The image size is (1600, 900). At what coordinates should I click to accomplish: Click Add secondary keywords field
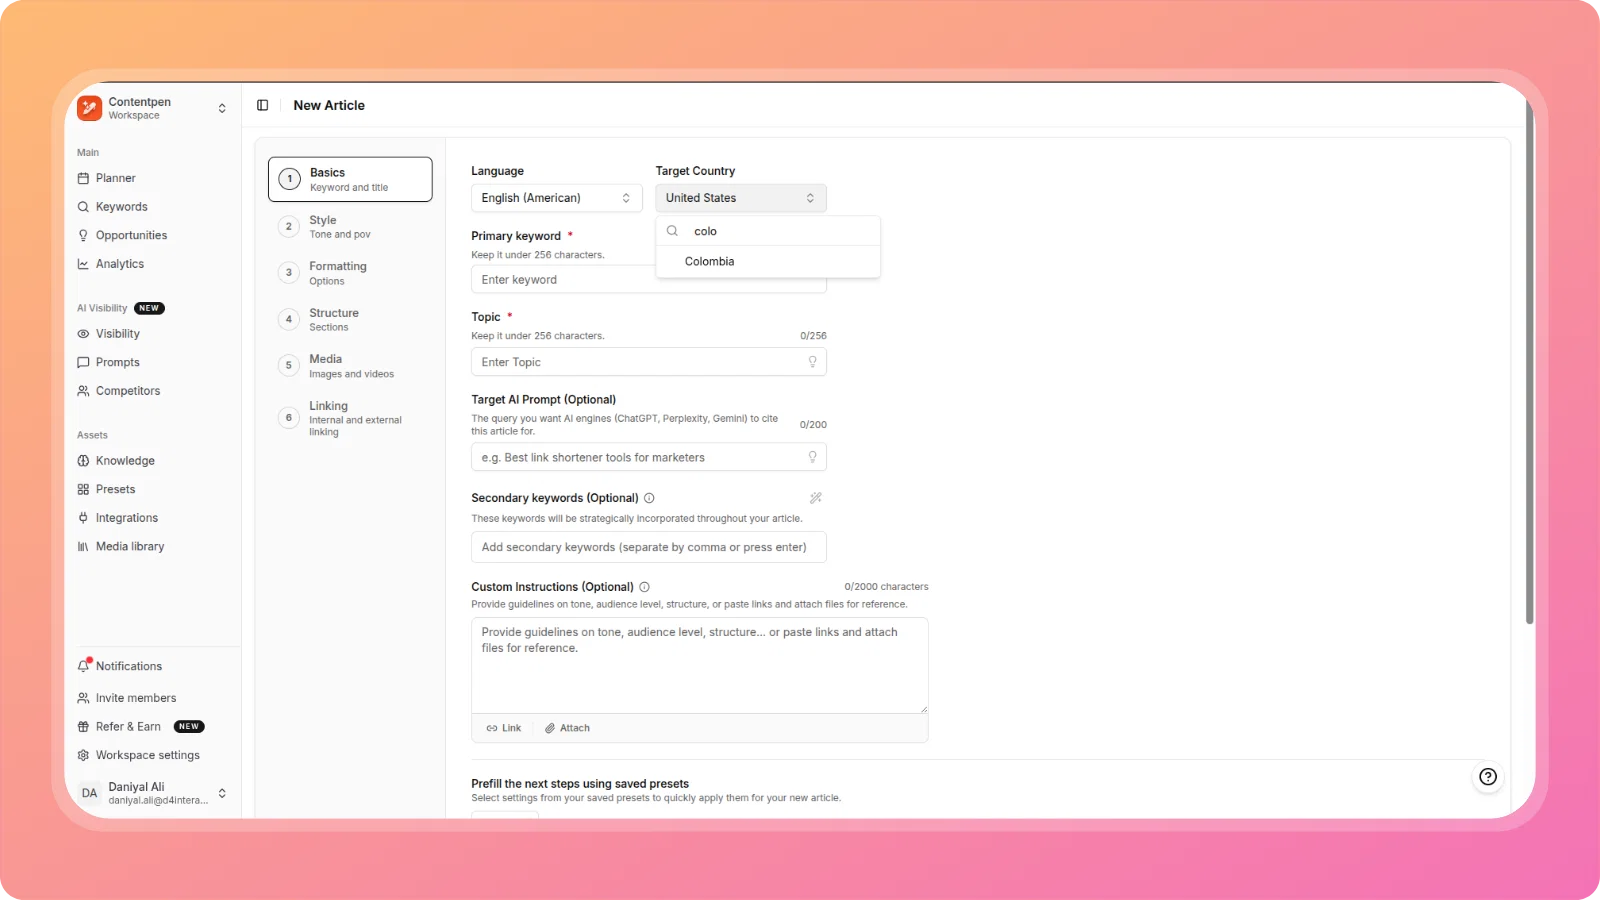[x=648, y=547]
